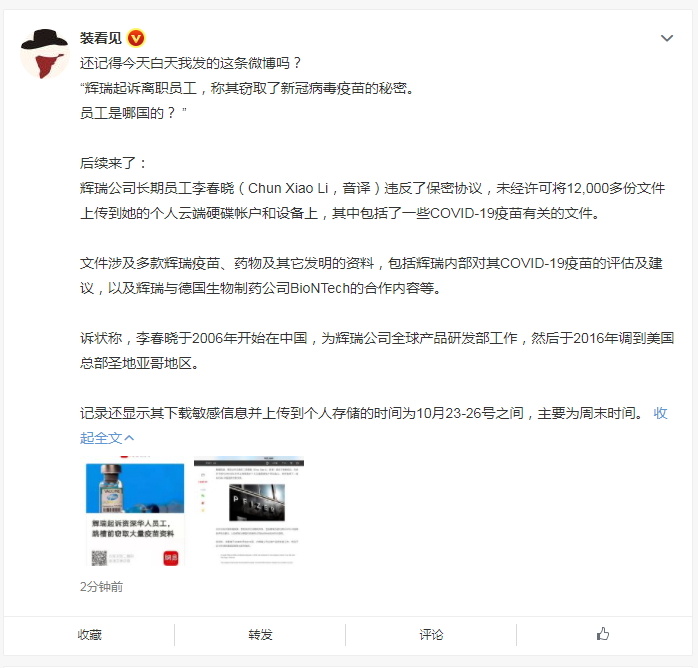Click the red NetEase logo in the first image
Screen dimensions: 698x668
pyautogui.click(x=171, y=558)
